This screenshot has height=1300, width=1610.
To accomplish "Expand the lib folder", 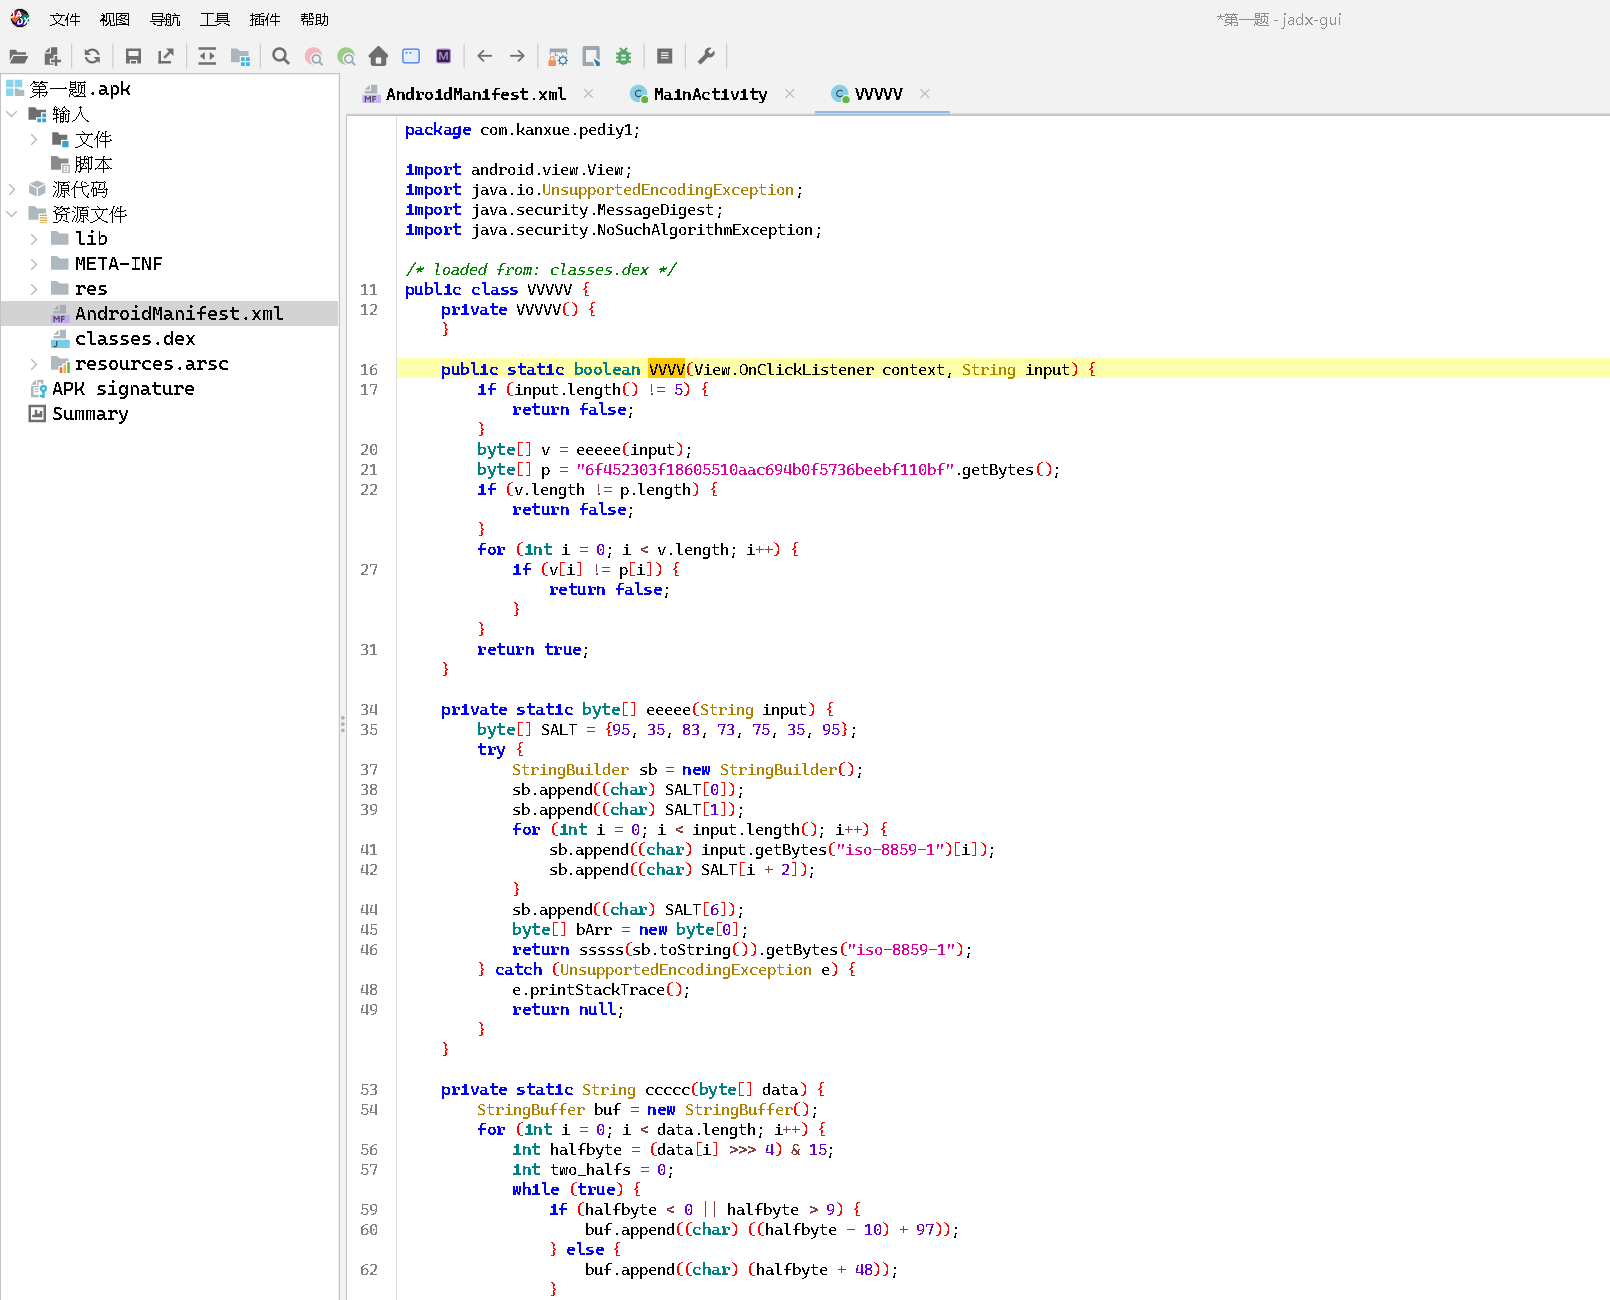I will click(34, 239).
